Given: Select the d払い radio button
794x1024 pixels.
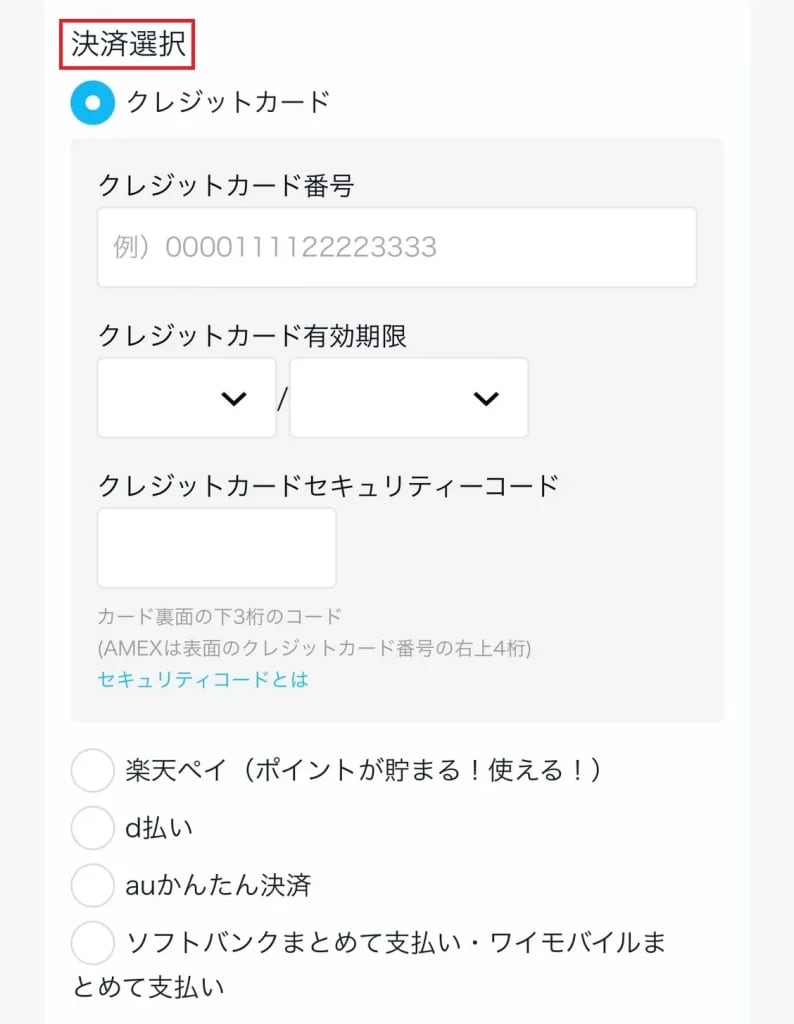Looking at the screenshot, I should click(x=93, y=828).
